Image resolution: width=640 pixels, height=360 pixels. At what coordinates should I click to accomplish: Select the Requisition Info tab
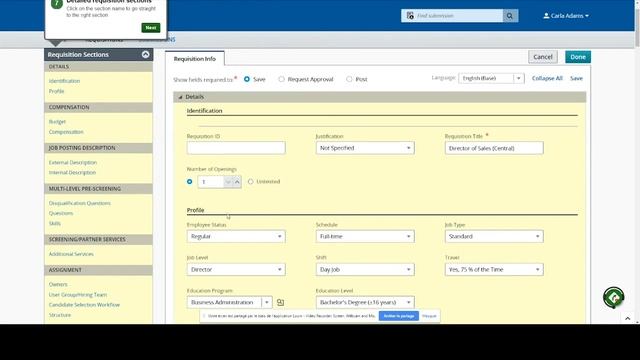coord(195,59)
